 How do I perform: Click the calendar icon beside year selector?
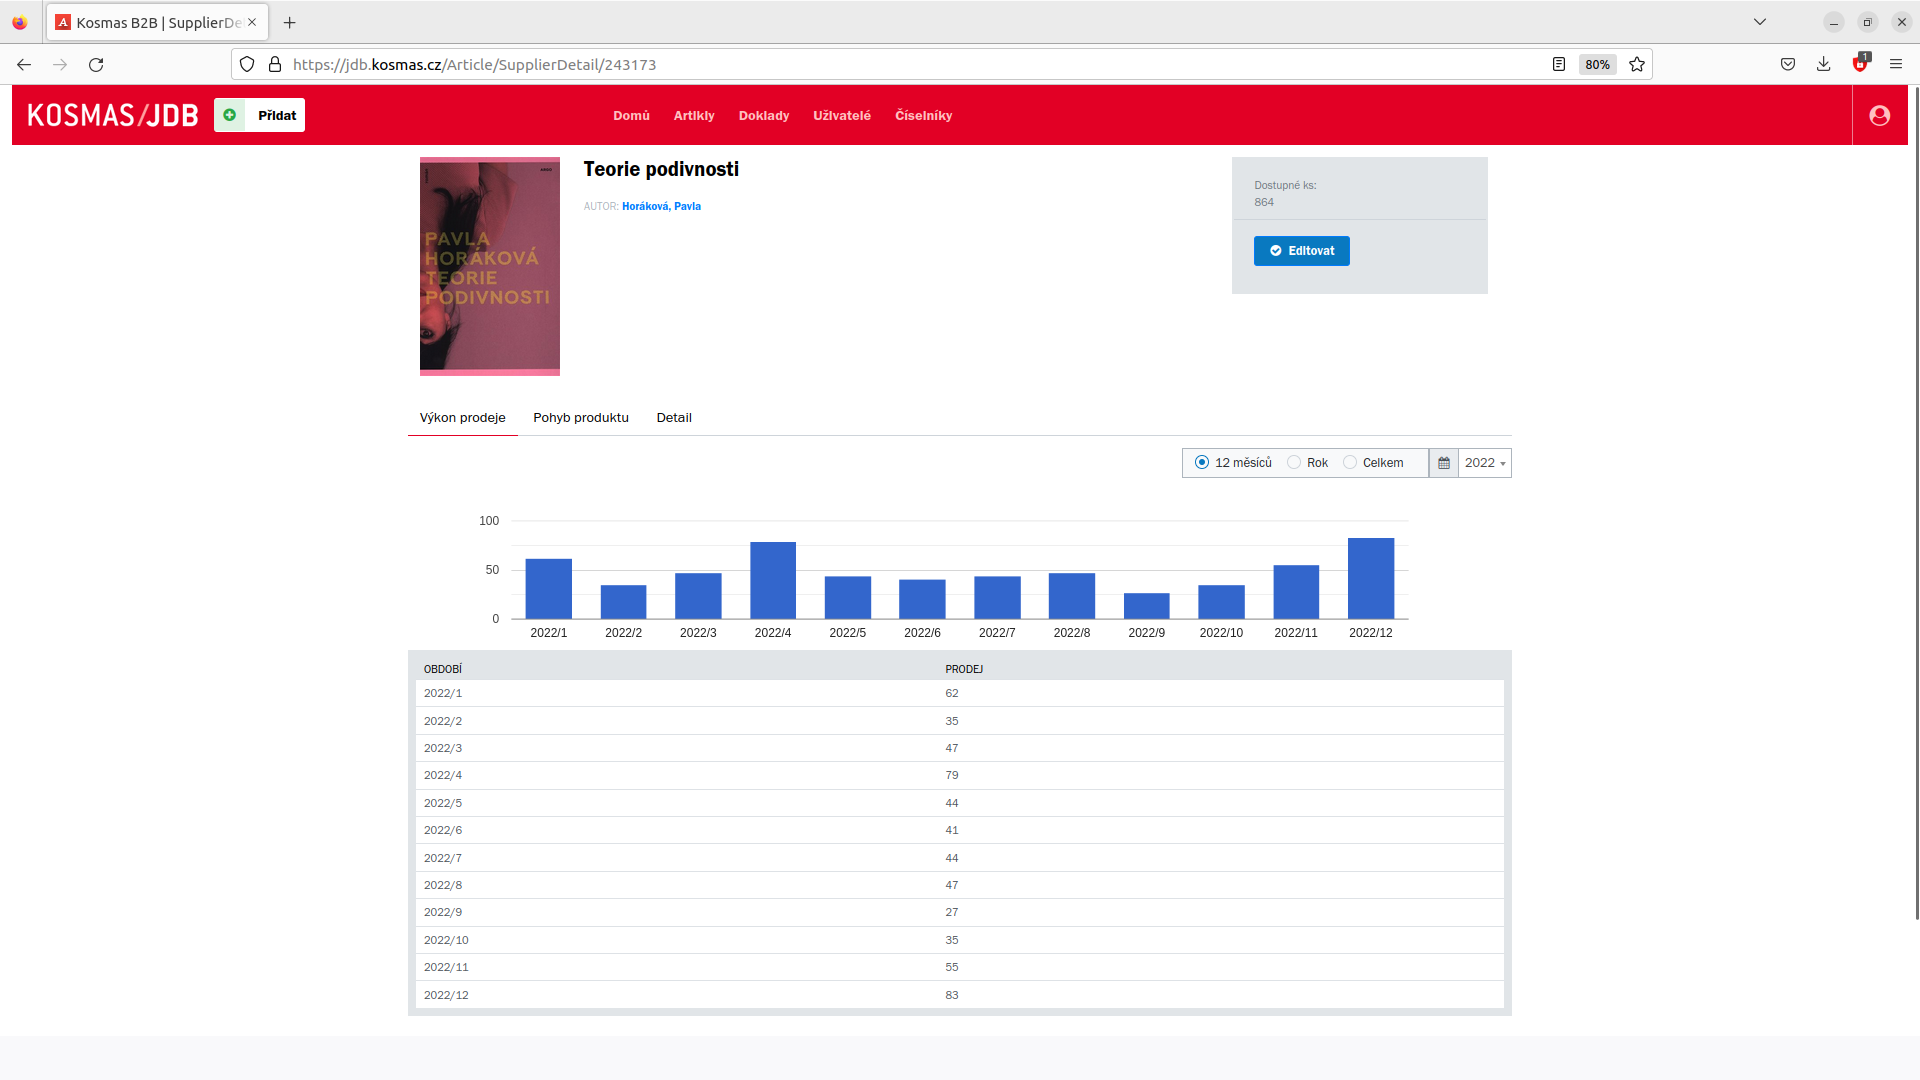tap(1443, 463)
